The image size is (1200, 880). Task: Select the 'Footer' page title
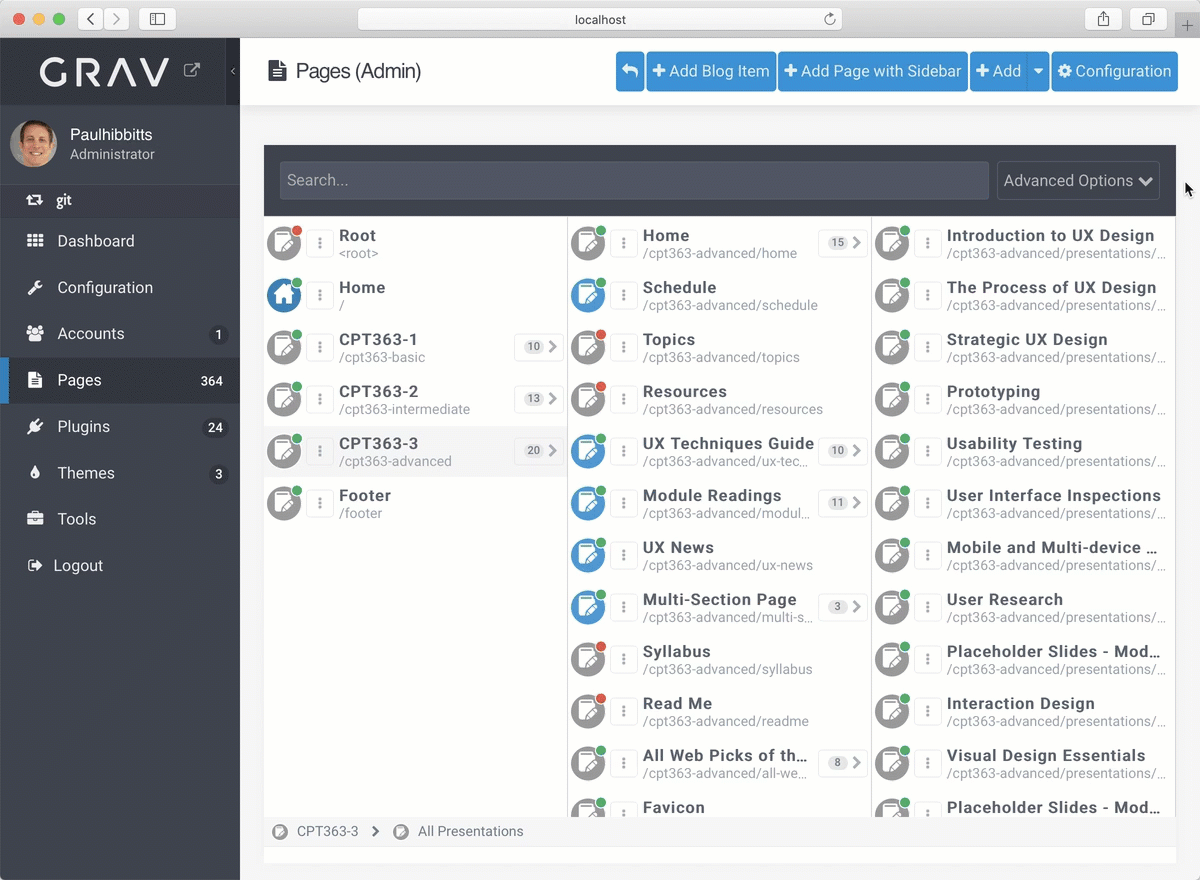pyautogui.click(x=365, y=496)
